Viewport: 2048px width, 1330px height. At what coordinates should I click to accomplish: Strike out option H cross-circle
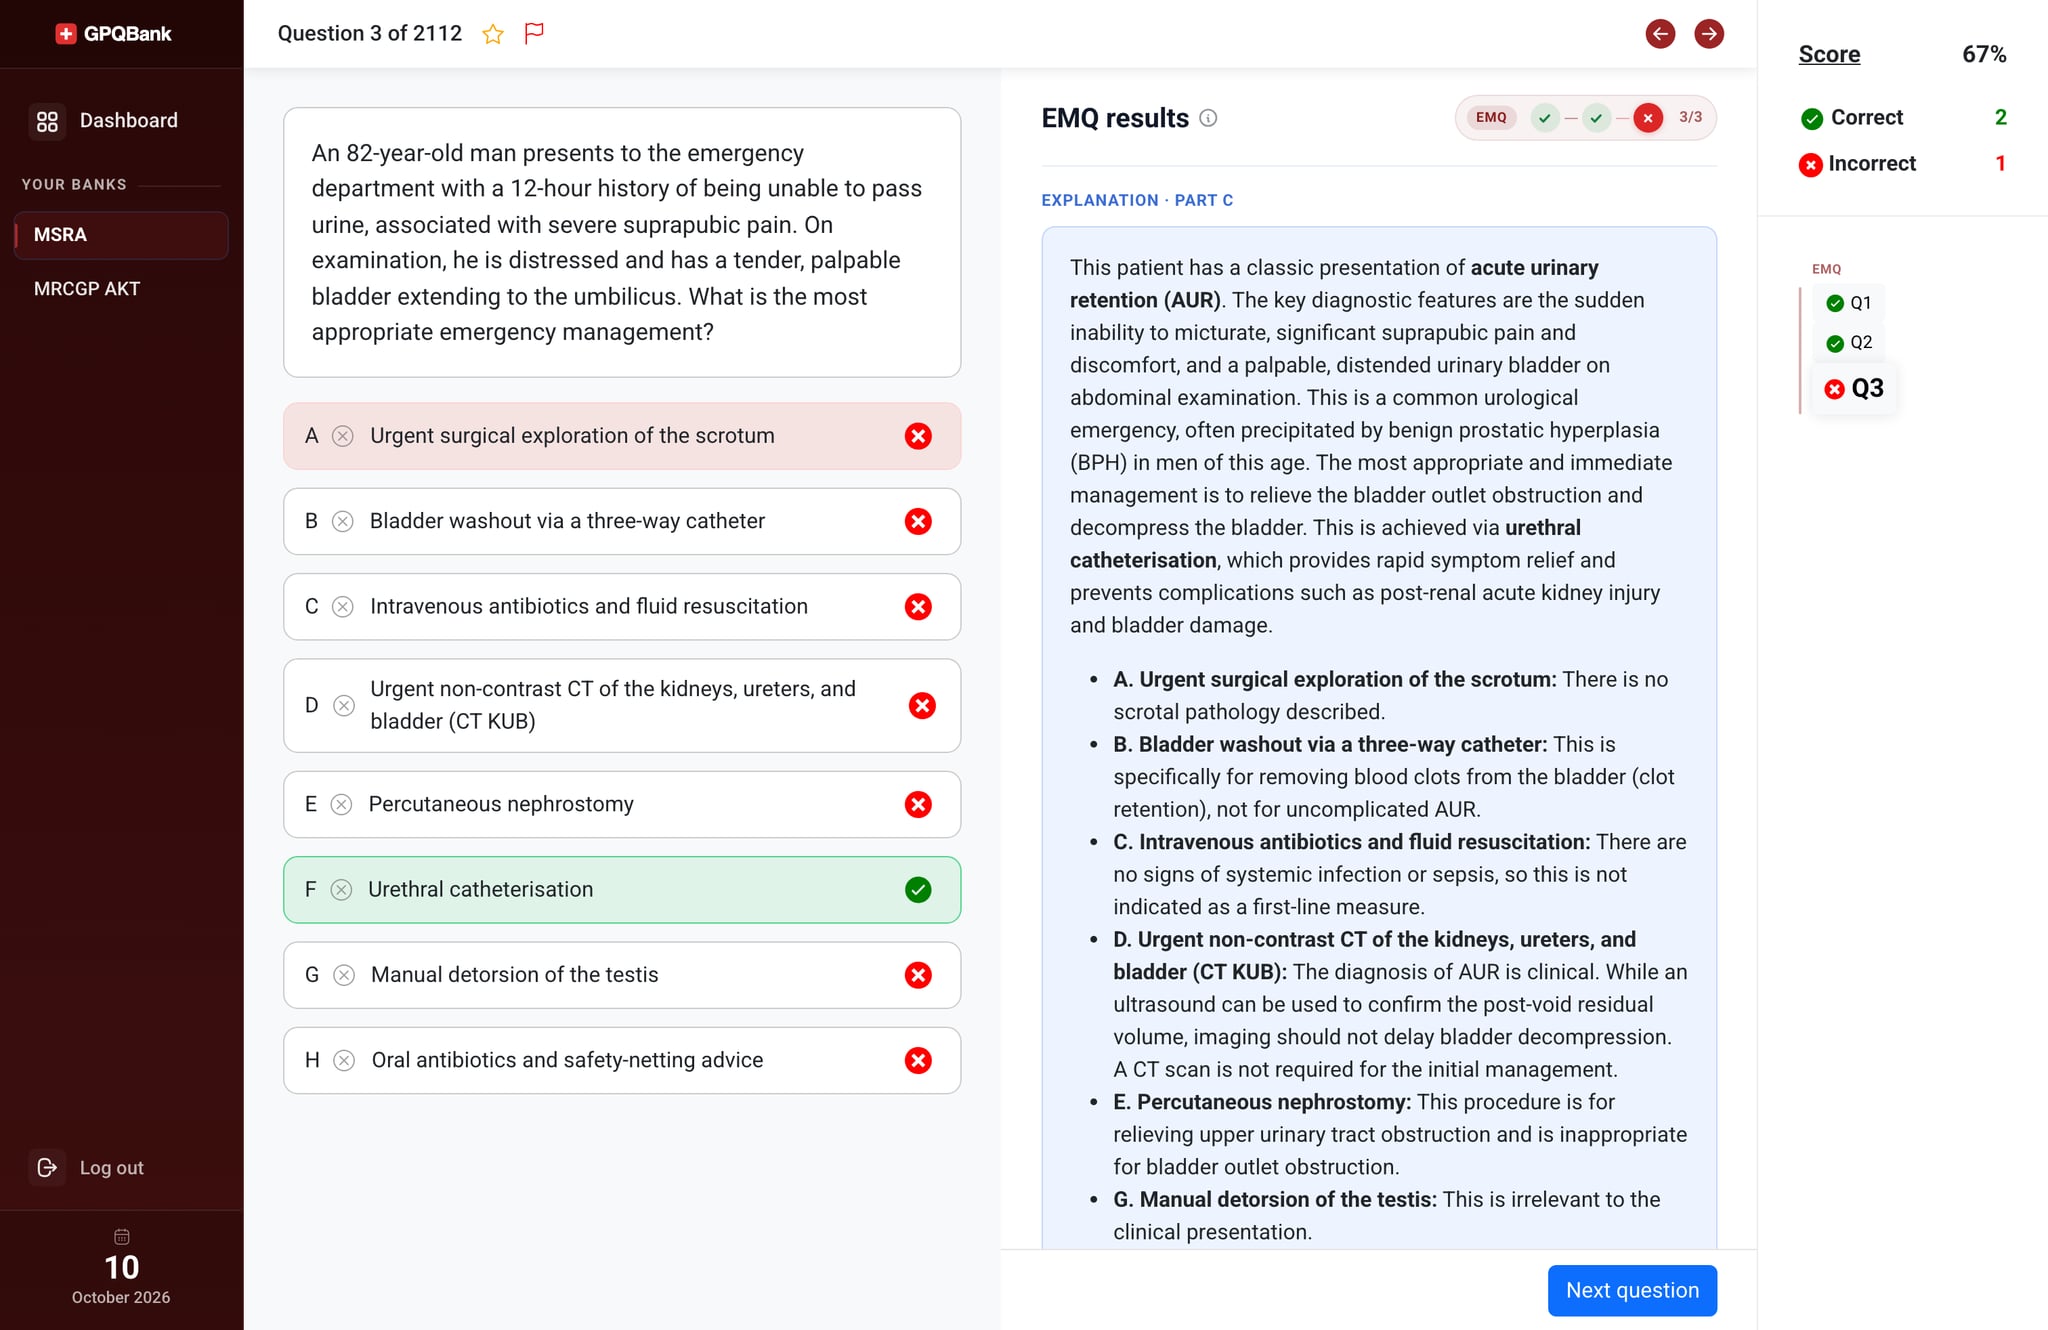343,1061
